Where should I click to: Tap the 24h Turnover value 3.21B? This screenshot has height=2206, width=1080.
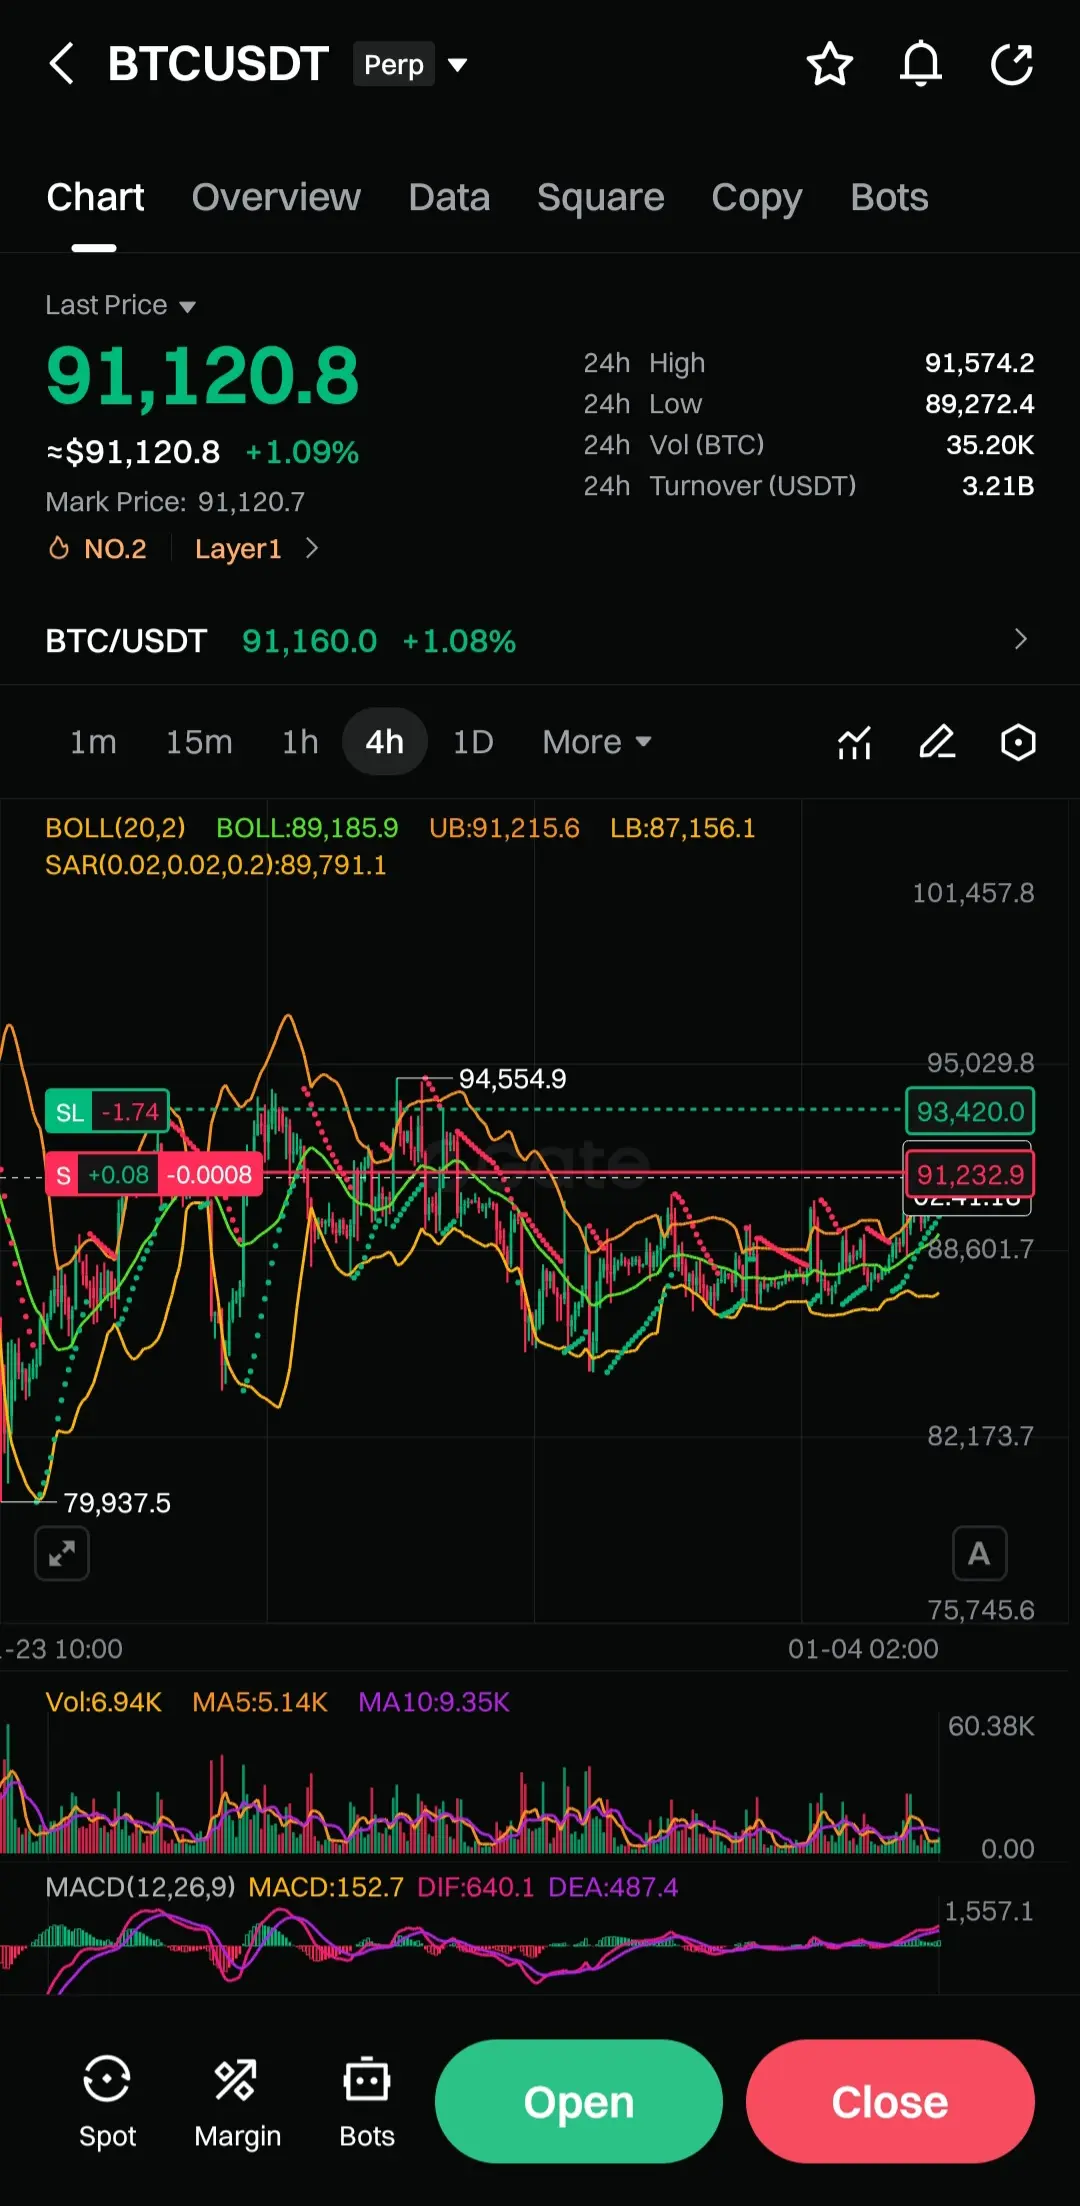click(998, 486)
